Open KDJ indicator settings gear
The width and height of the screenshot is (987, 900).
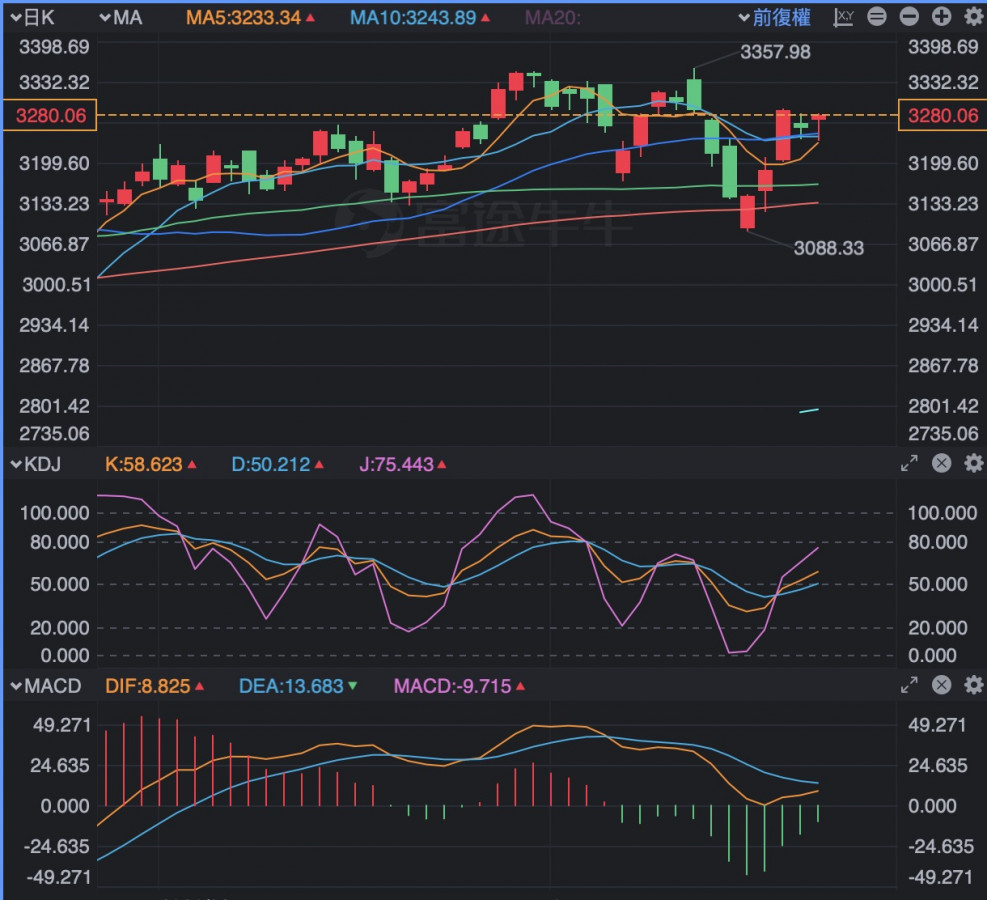point(973,463)
